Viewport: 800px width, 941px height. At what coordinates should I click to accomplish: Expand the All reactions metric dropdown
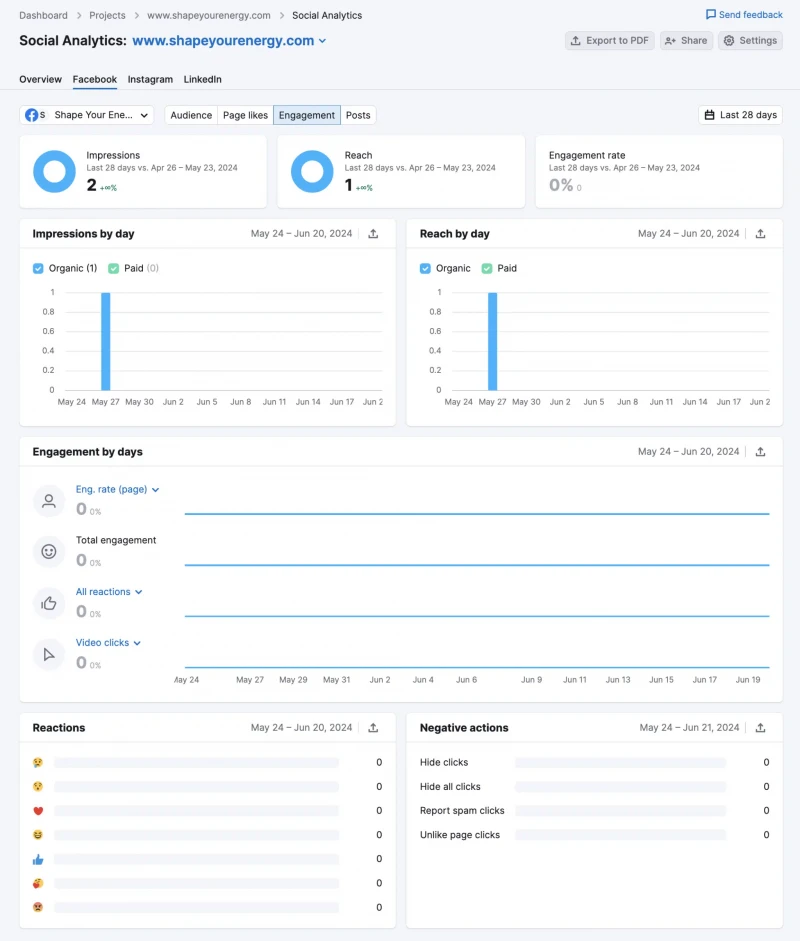(x=109, y=592)
